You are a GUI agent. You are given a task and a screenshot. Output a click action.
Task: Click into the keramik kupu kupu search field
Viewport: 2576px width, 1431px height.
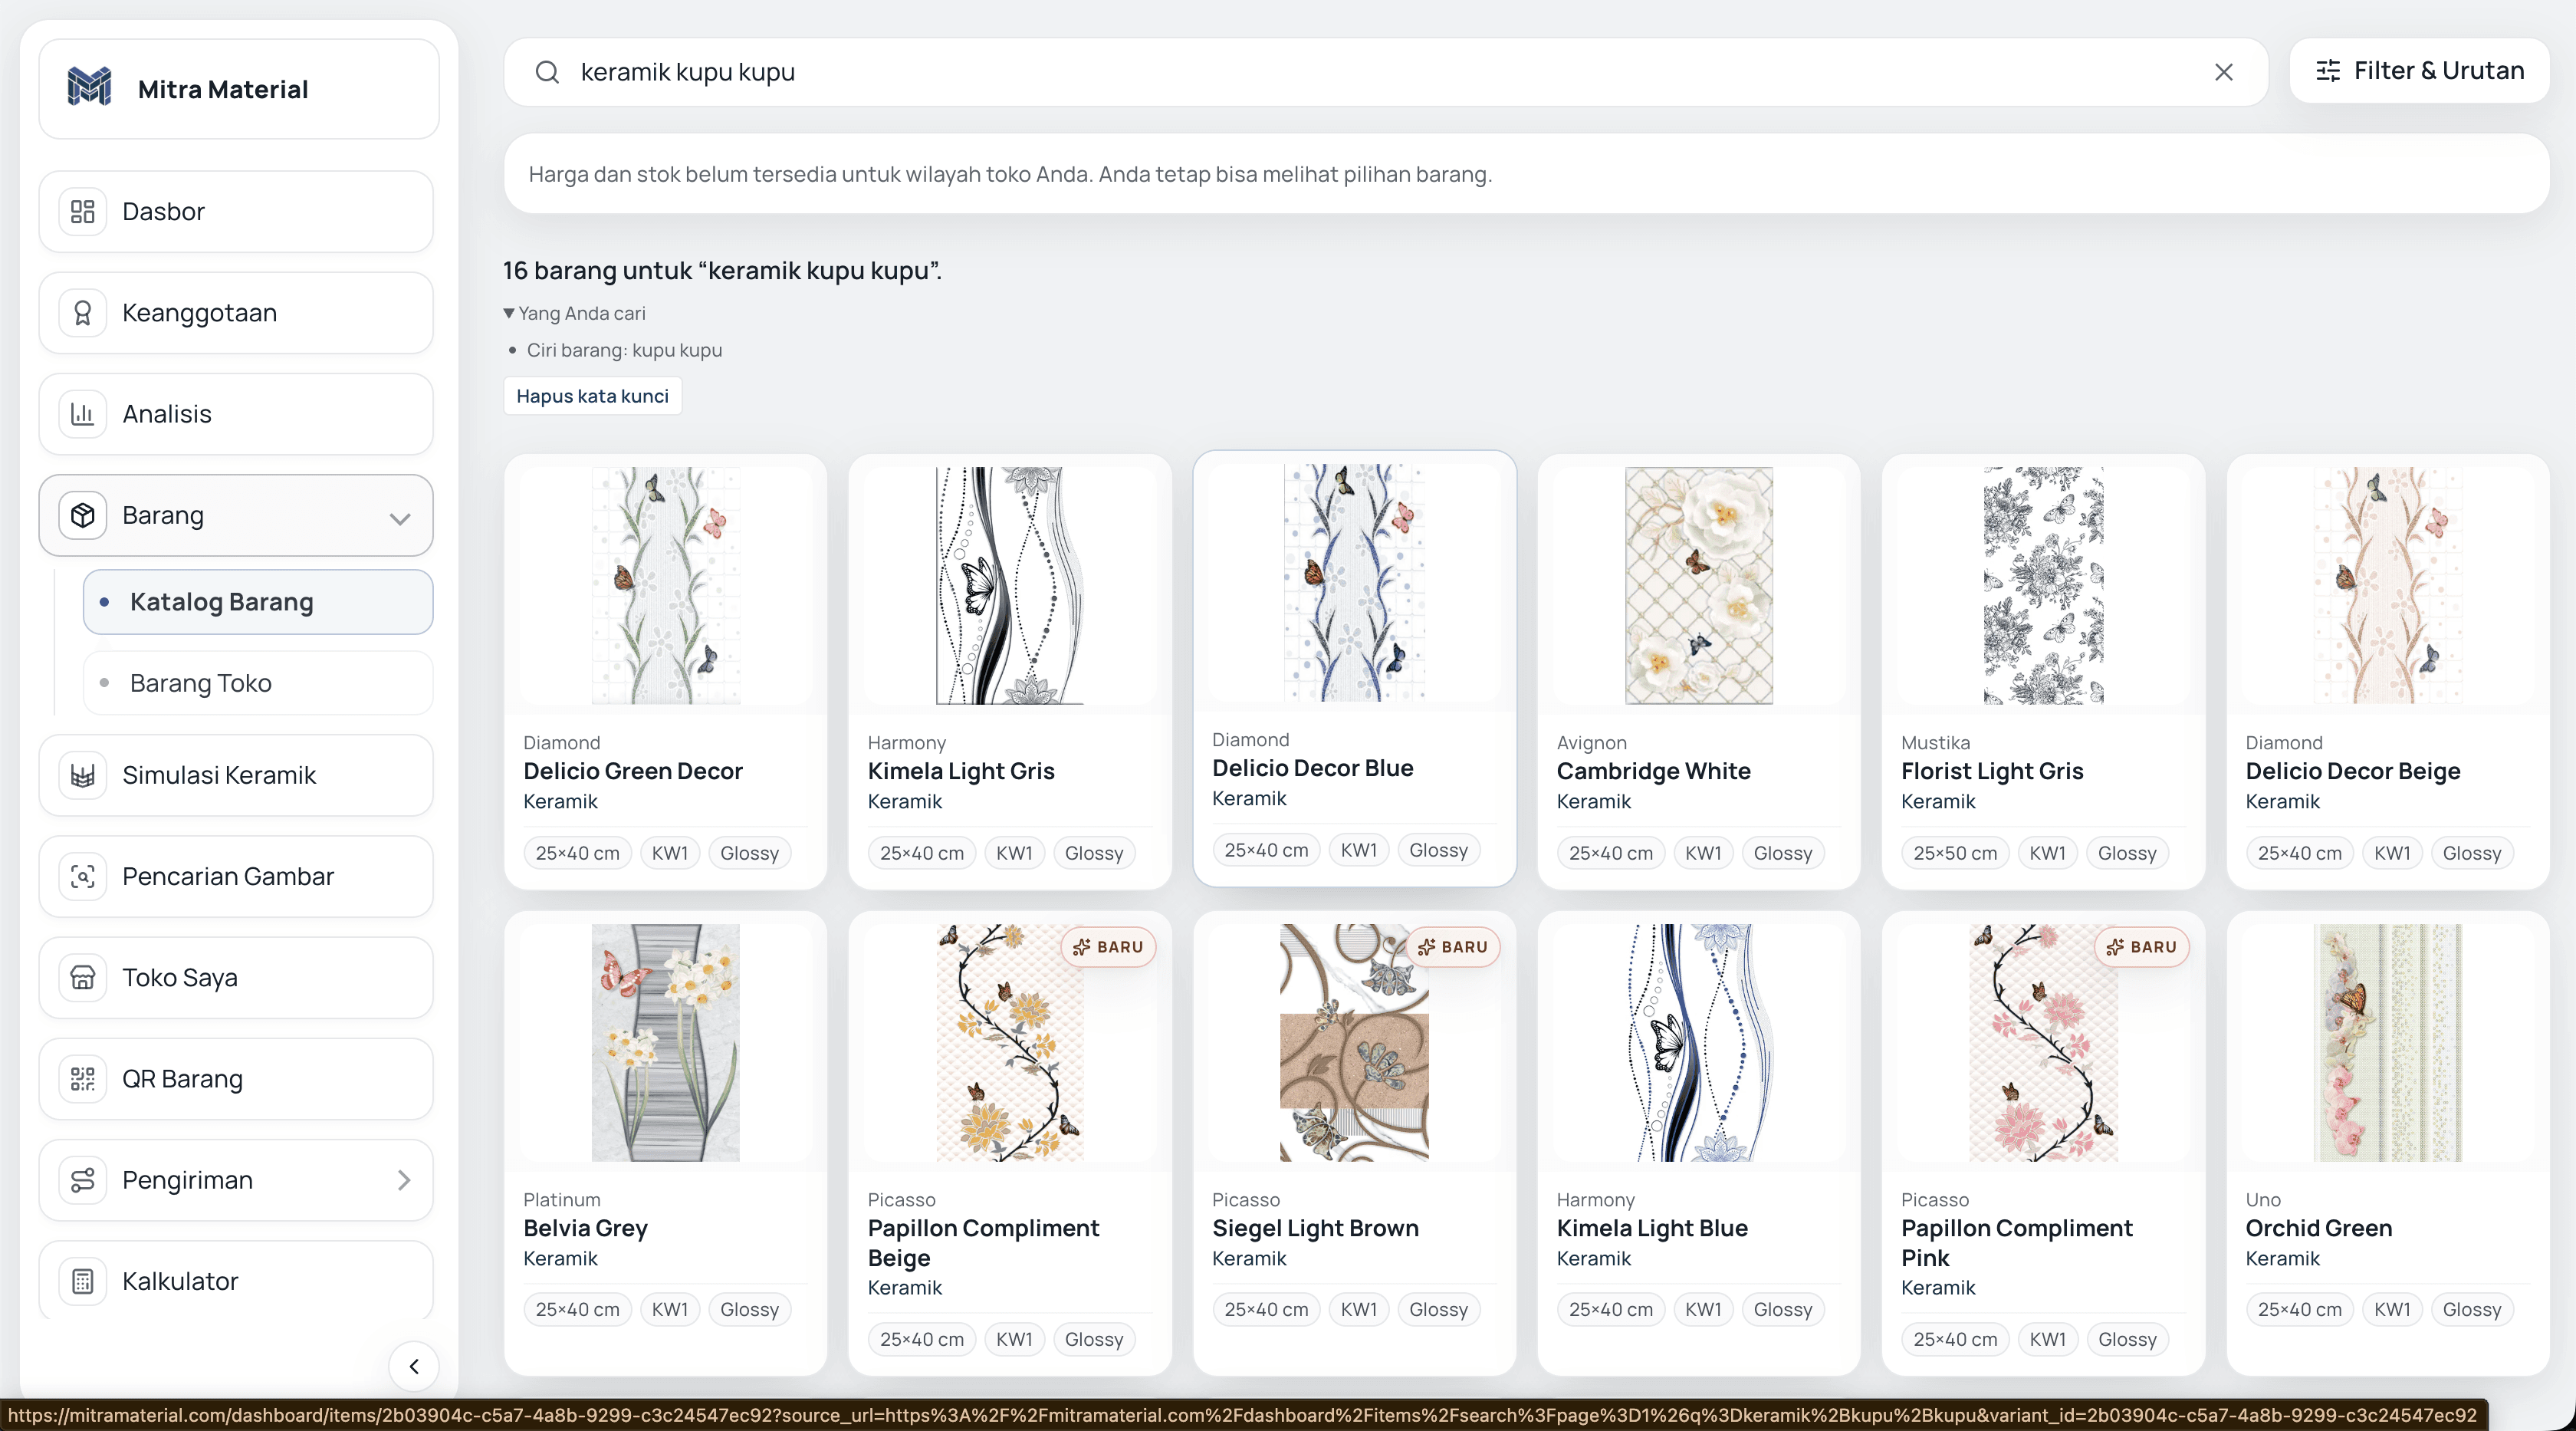1385,72
